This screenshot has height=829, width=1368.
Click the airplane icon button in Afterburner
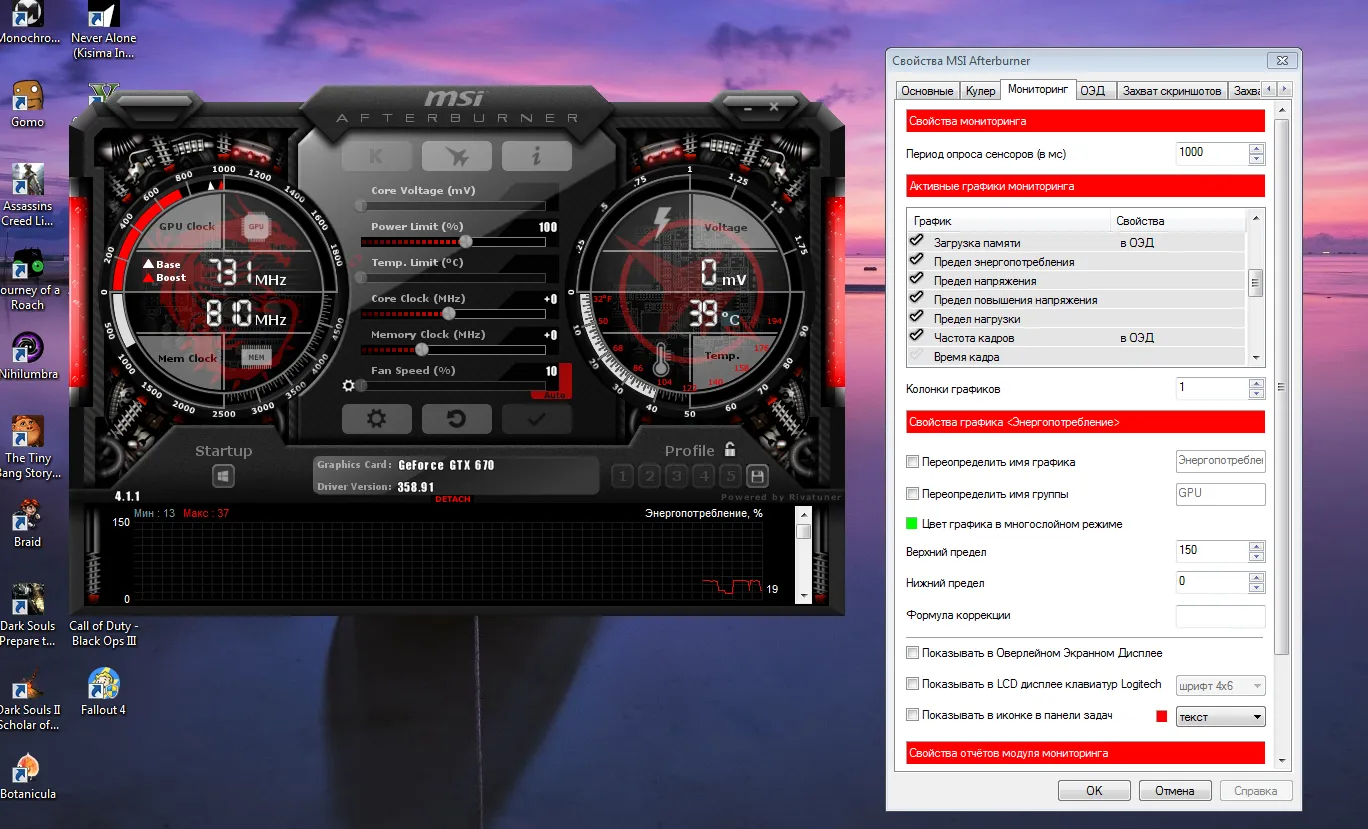pyautogui.click(x=456, y=156)
